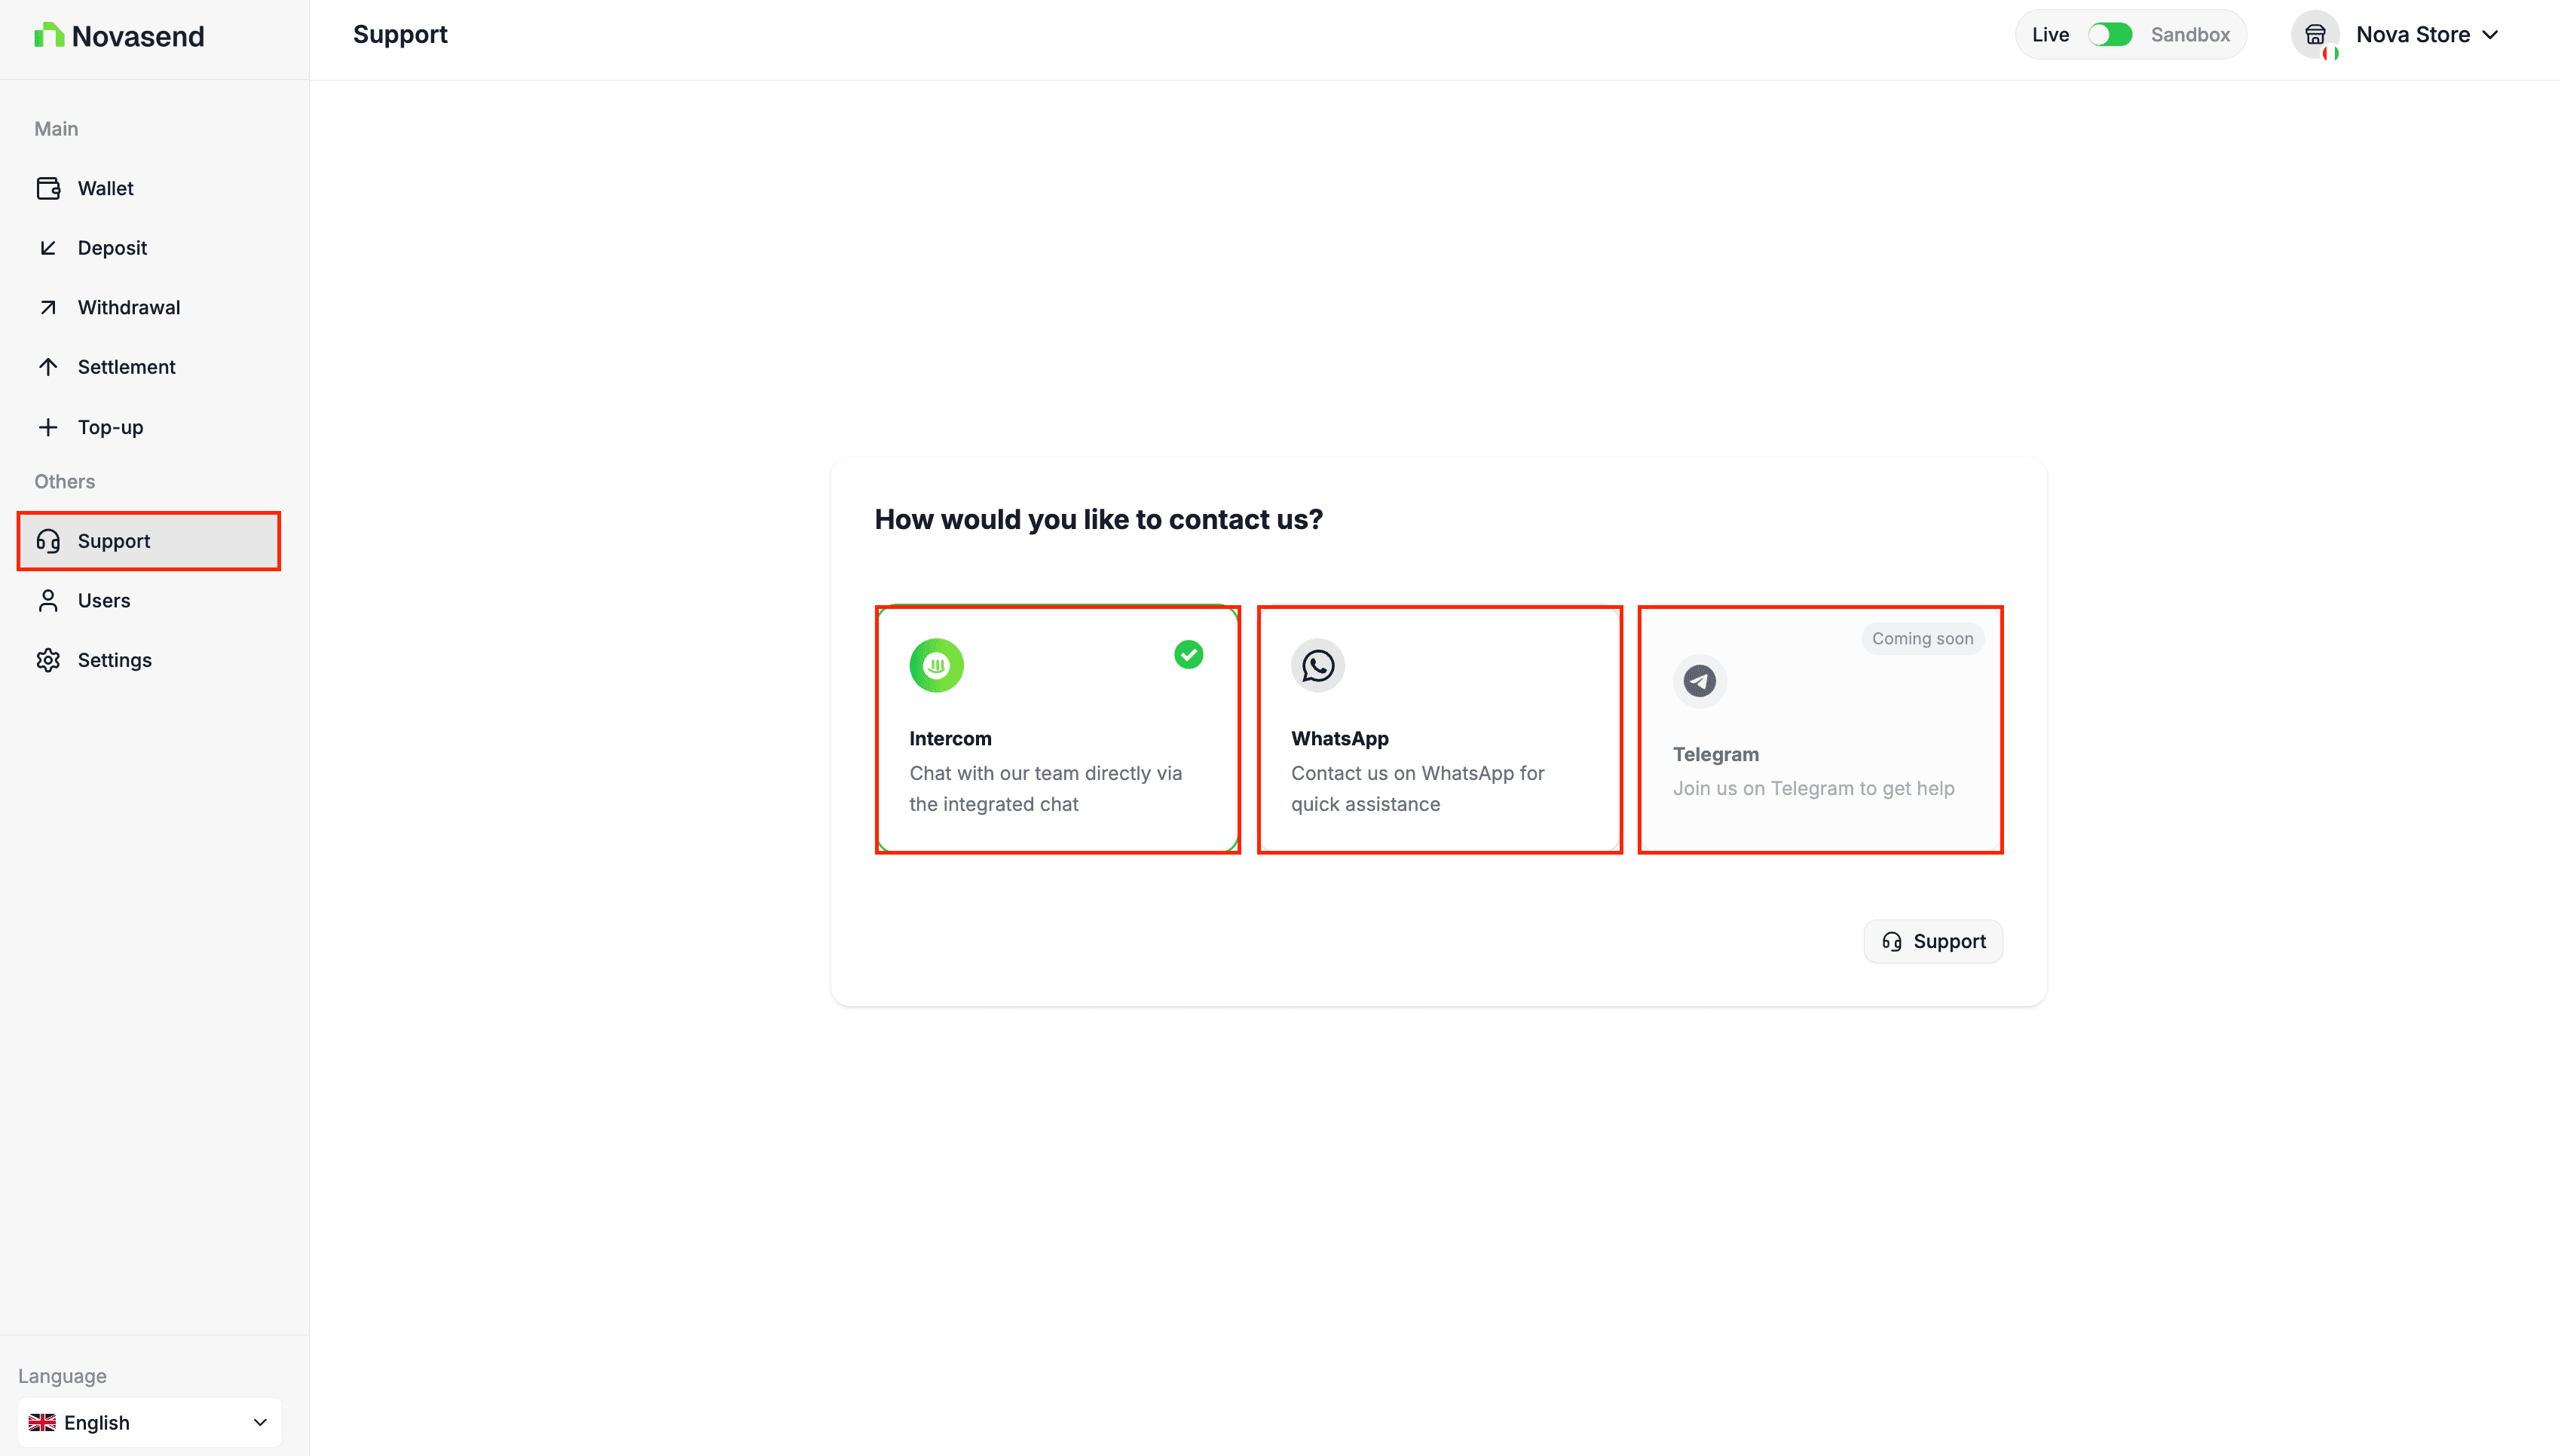Image resolution: width=2561 pixels, height=1456 pixels.
Task: Navigate to Top-up in sidebar
Action: (110, 427)
